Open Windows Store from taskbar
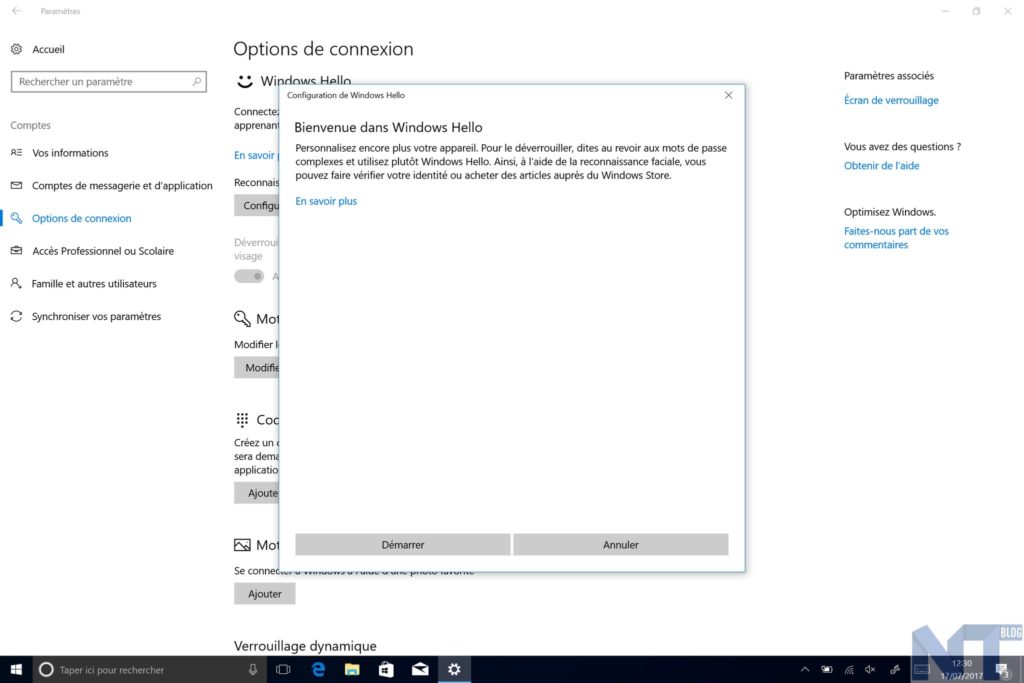 pos(386,669)
